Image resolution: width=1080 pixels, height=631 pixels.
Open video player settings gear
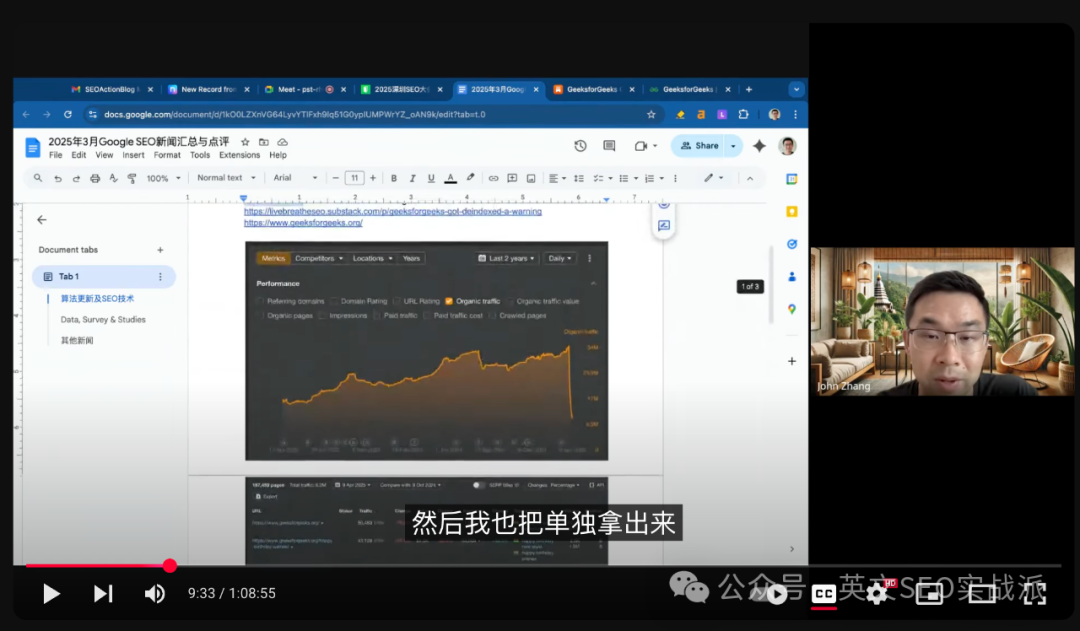[877, 593]
